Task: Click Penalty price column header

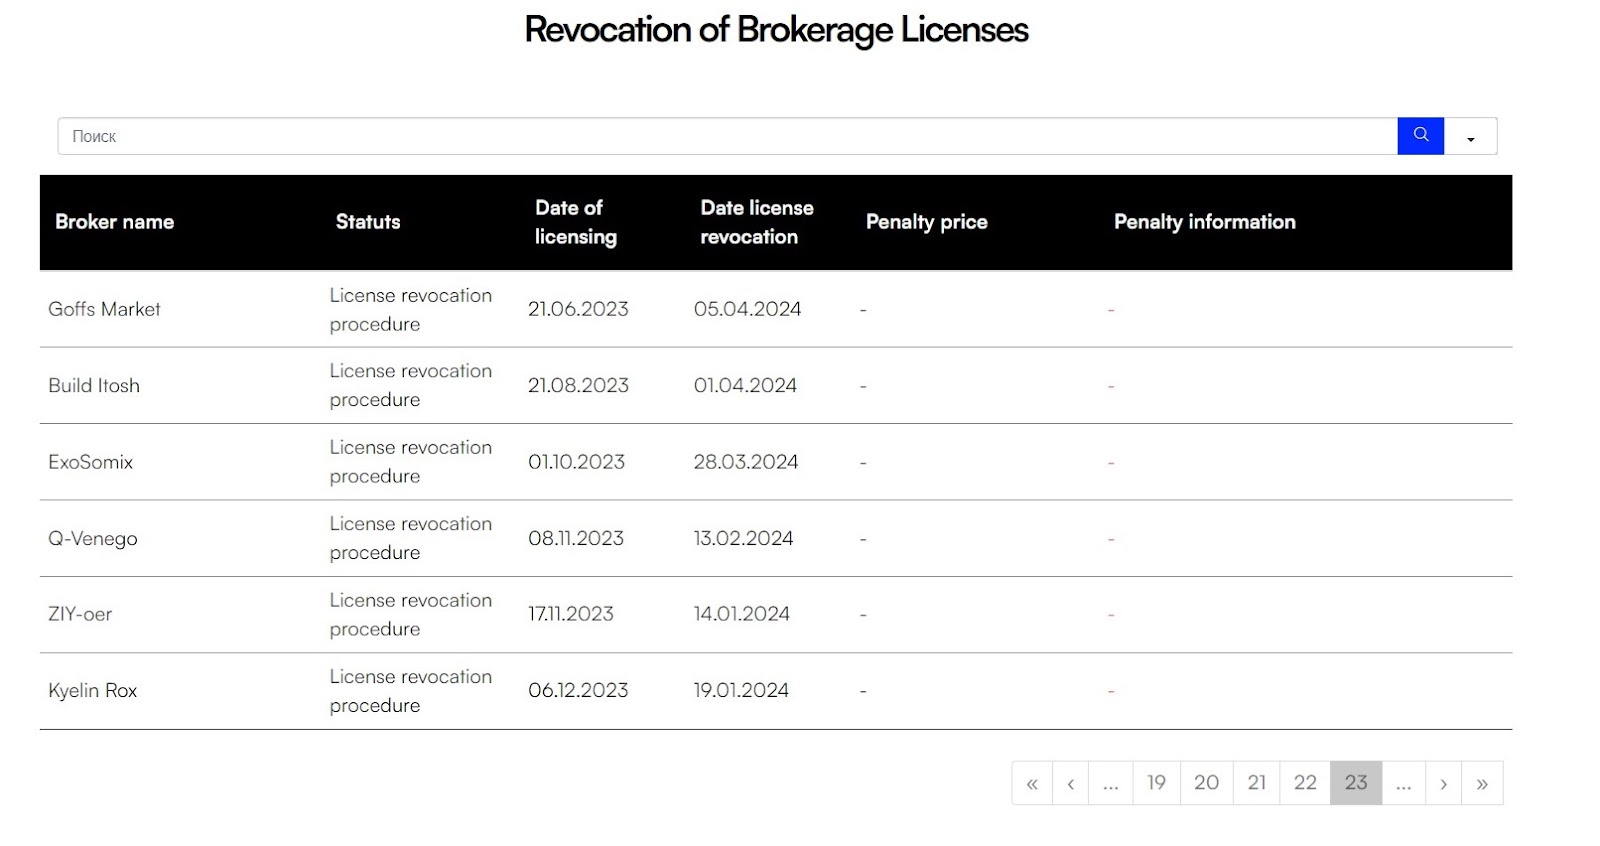Action: tap(926, 222)
